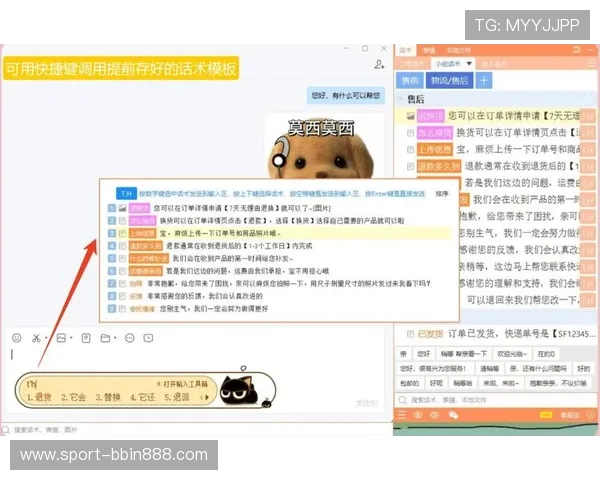
Task: Click next-page arrow on input candidate bar
Action: [207, 397]
